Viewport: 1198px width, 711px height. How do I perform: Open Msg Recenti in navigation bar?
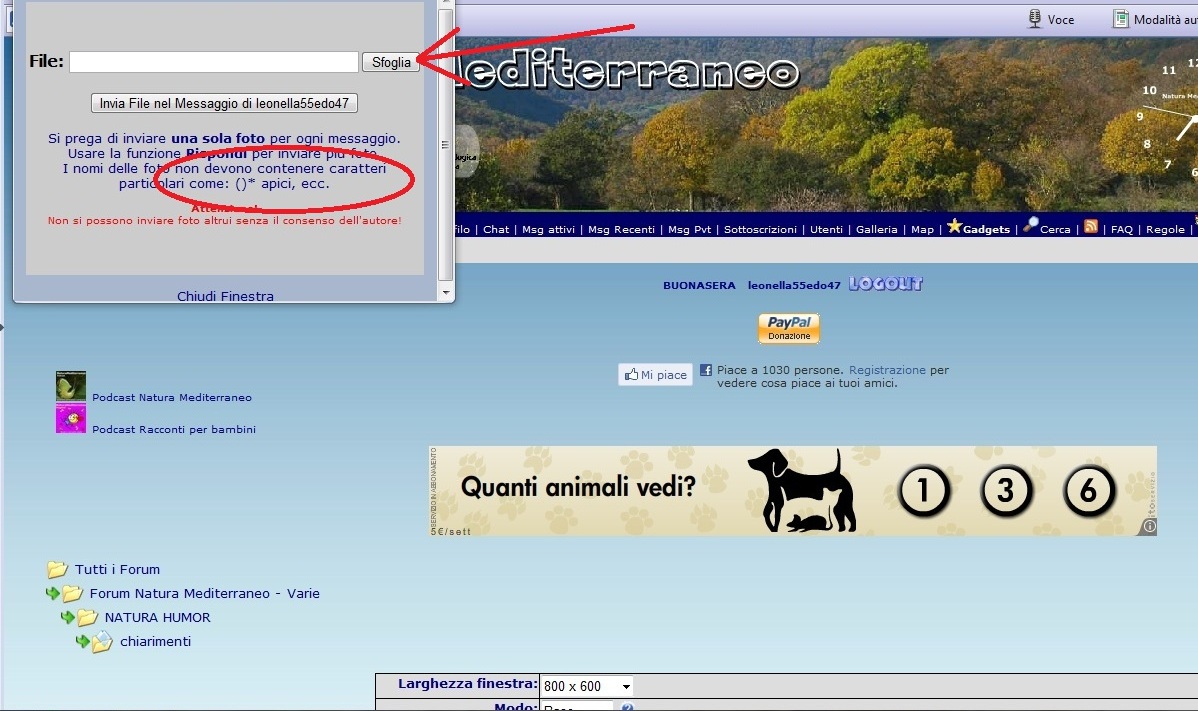621,230
